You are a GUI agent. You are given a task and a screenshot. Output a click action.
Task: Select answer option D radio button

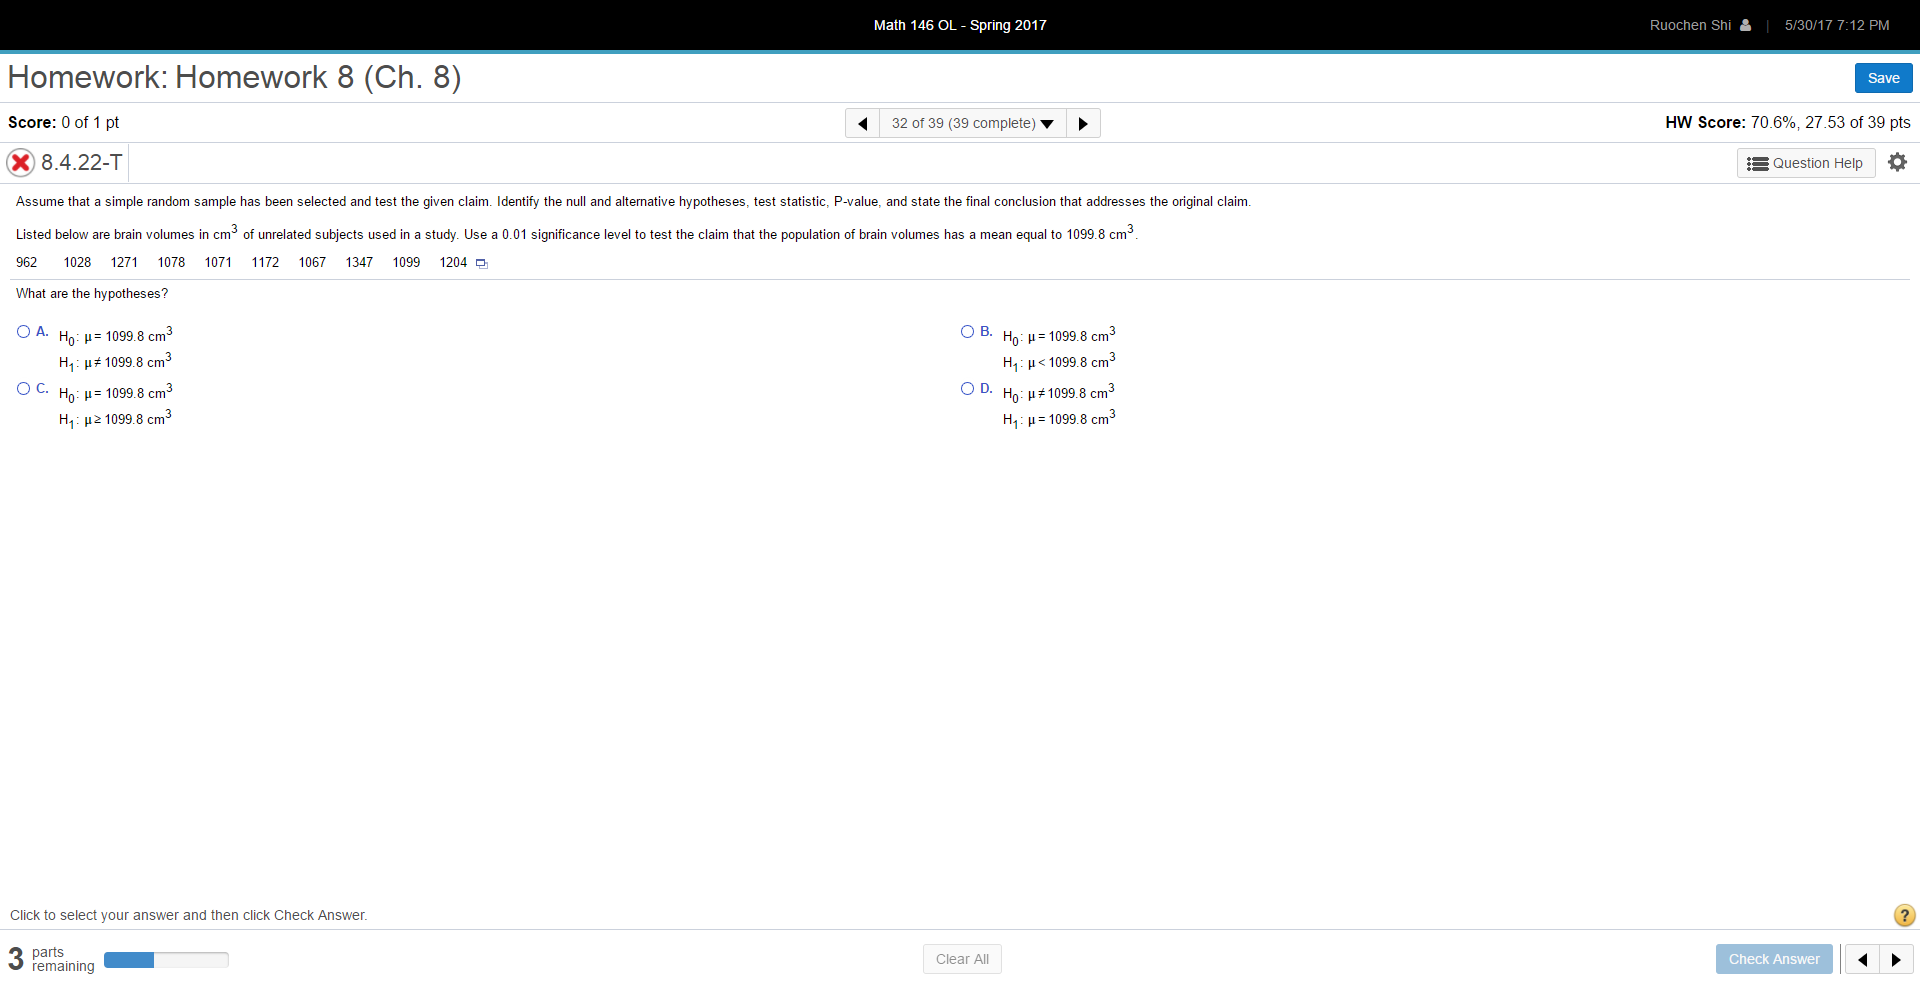click(967, 389)
